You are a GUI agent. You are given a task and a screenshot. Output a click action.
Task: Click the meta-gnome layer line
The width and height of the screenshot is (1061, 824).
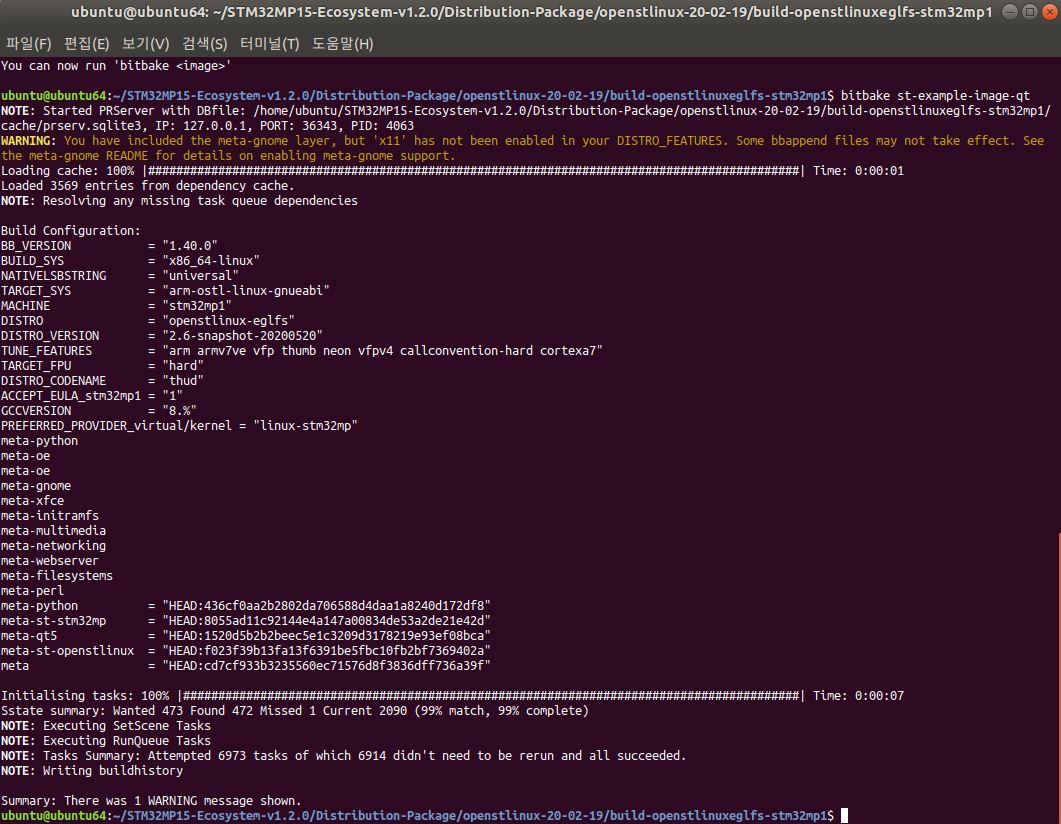pyautogui.click(x=36, y=486)
